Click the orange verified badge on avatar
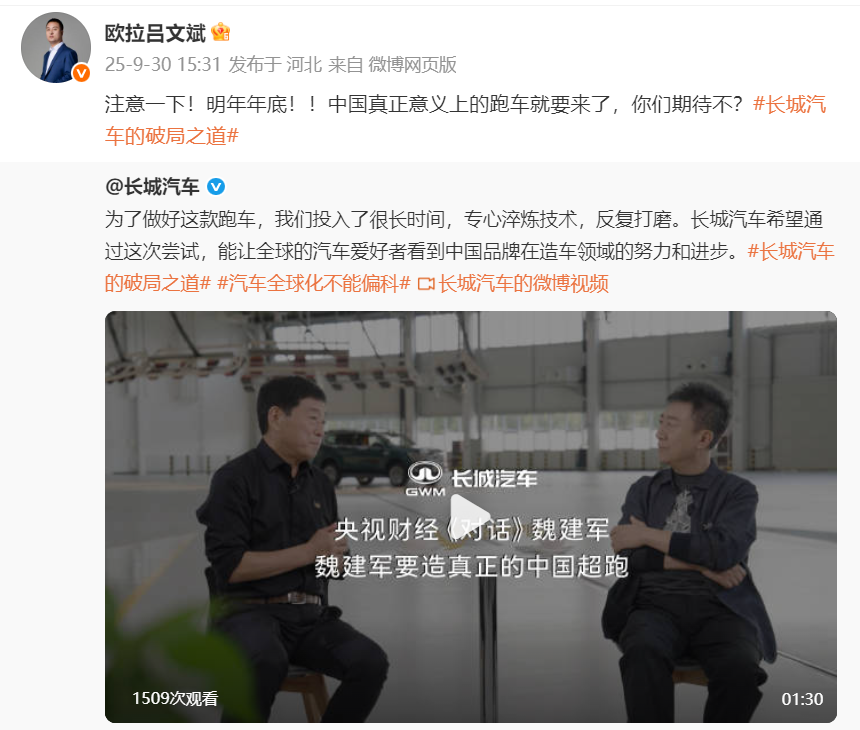Viewport: 860px width, 730px height. tap(81, 72)
